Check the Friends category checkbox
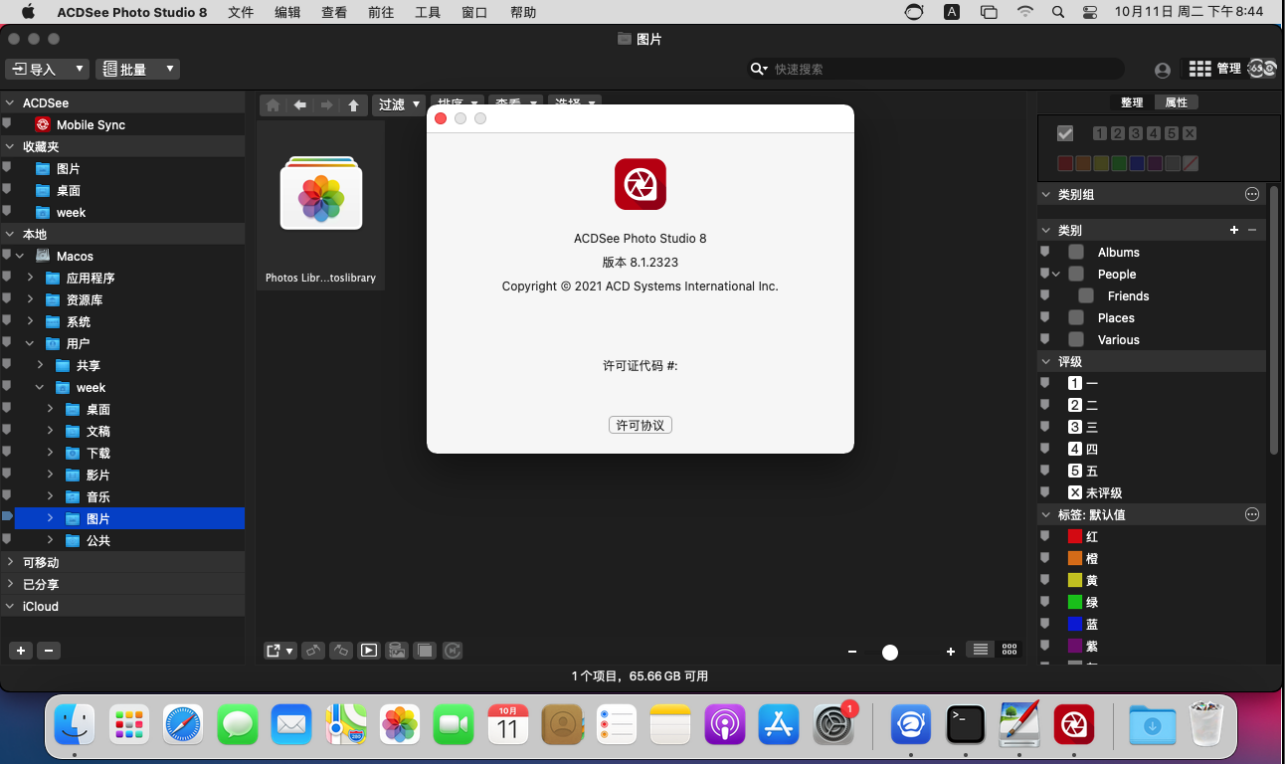 pos(1086,296)
